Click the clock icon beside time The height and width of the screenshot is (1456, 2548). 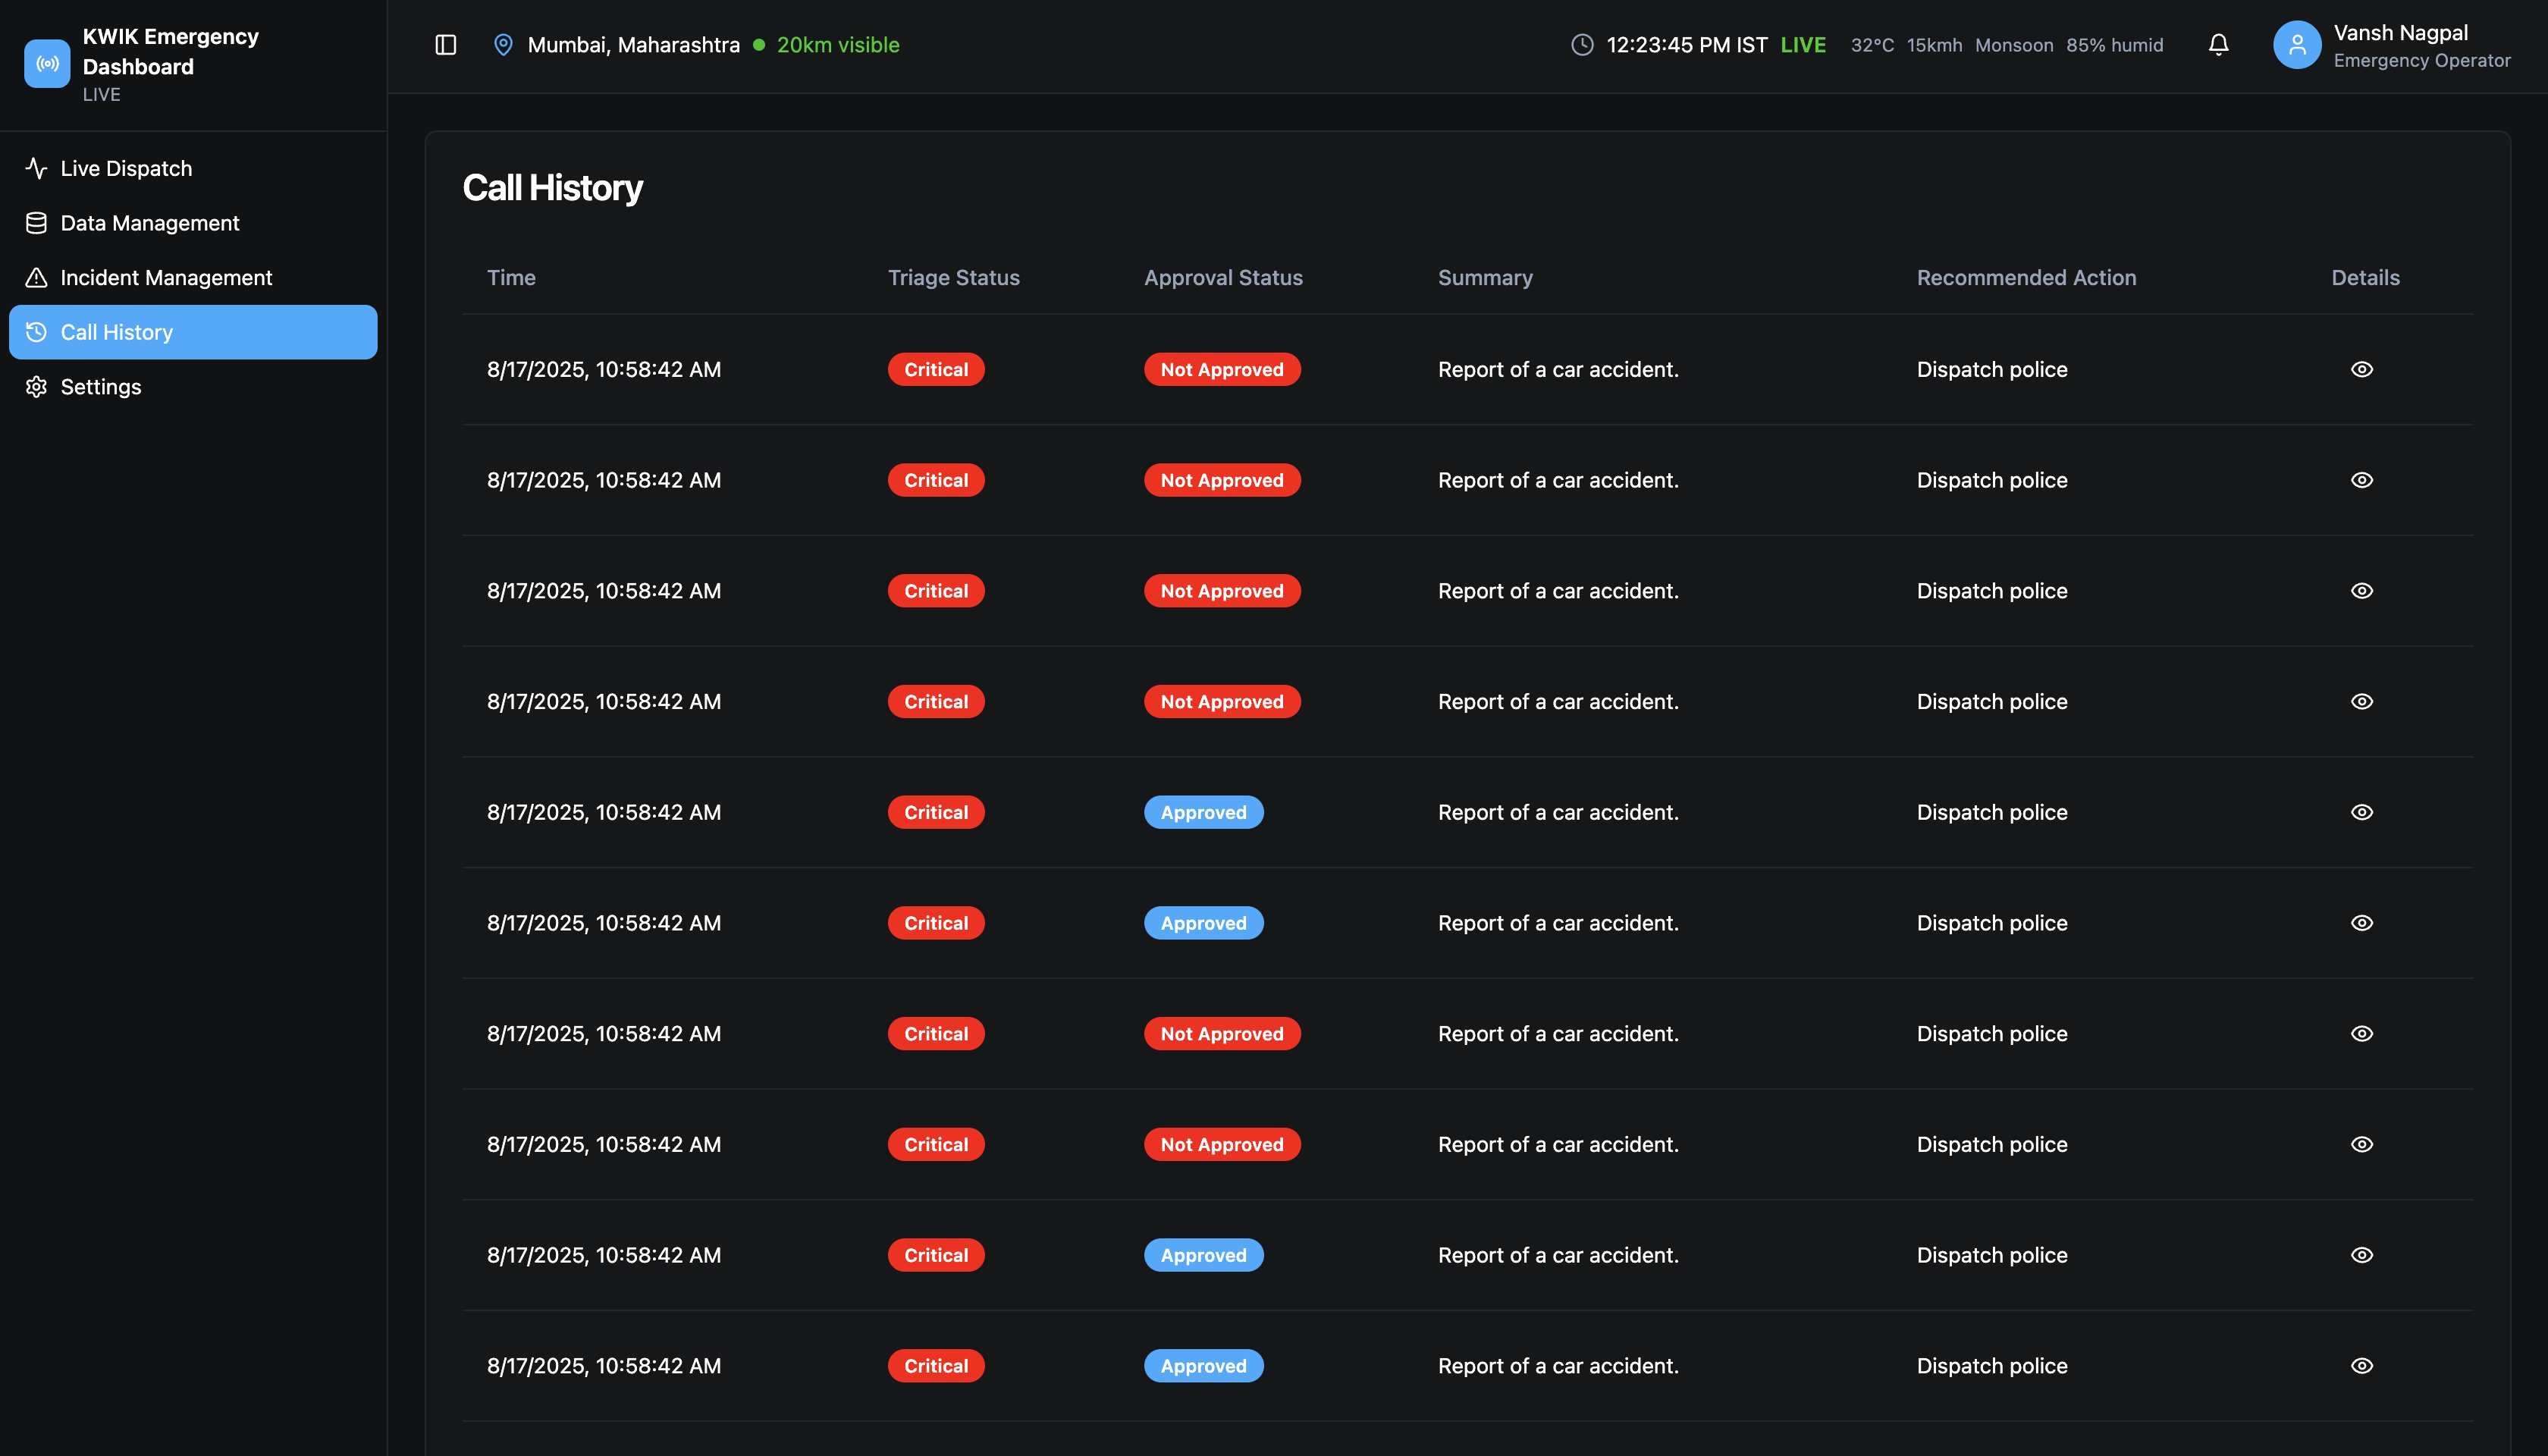tap(1582, 45)
